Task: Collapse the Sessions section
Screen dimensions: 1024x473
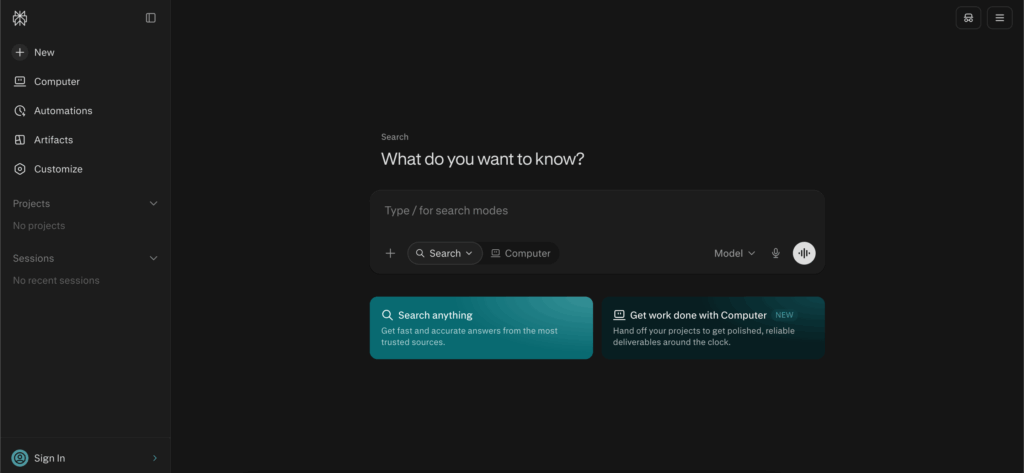Action: (153, 259)
